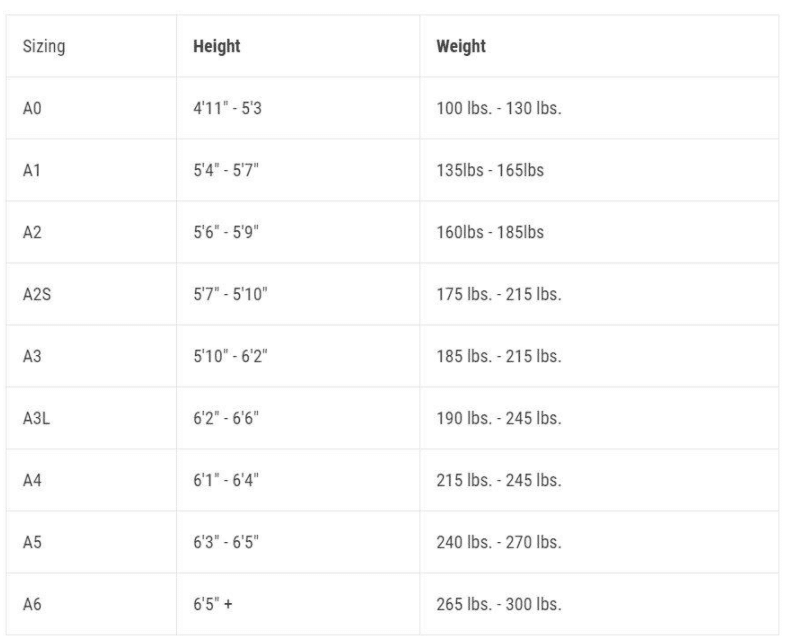Click the height range 4'11" - 5'3
This screenshot has height=644, width=786.
(x=228, y=108)
